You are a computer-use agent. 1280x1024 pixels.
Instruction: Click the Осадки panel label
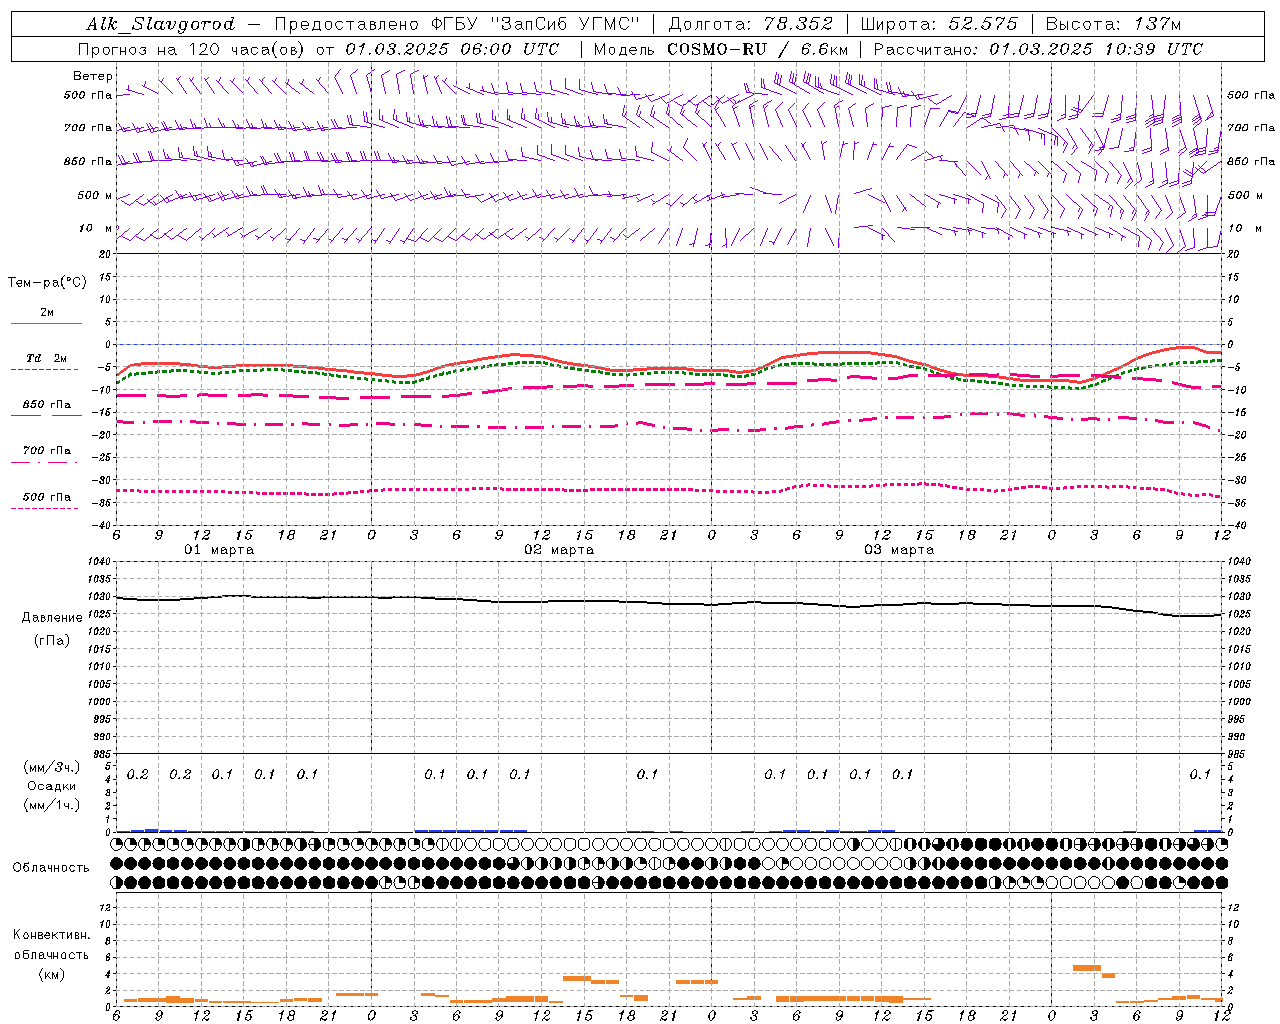pos(52,786)
